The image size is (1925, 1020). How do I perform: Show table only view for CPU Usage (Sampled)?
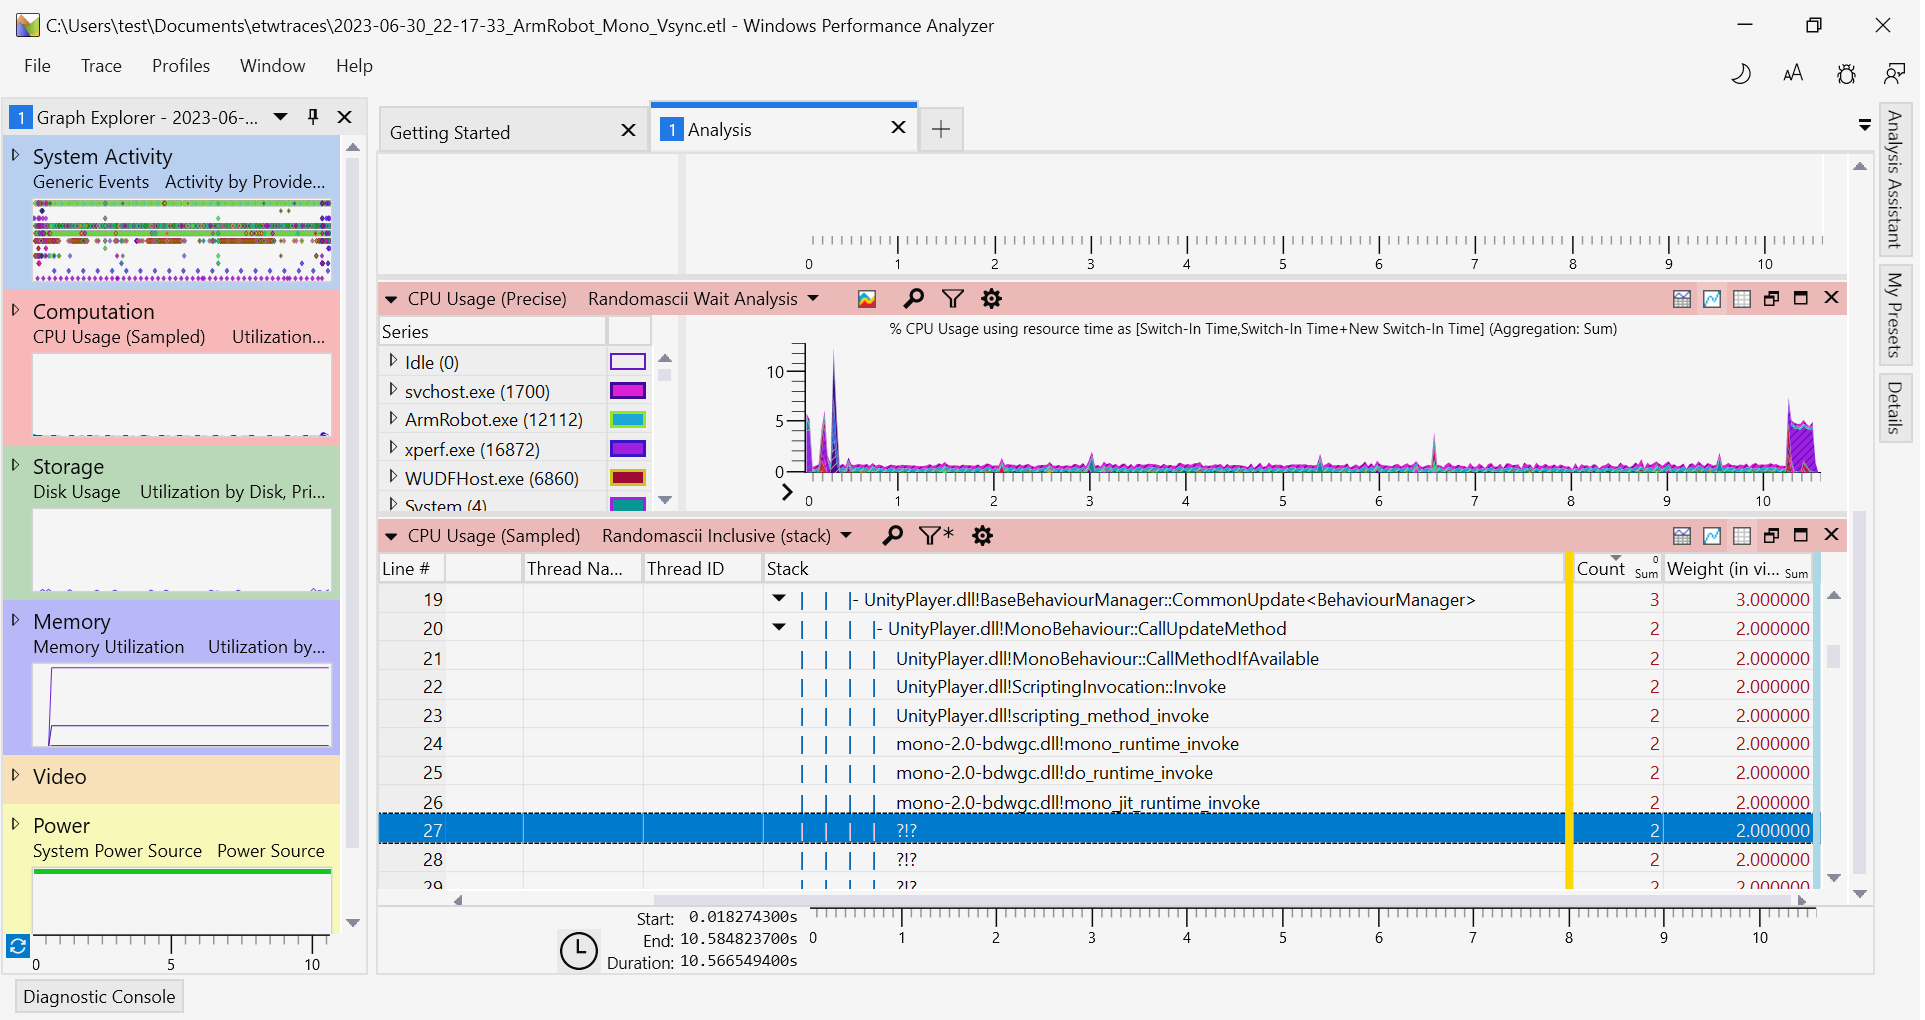click(x=1742, y=536)
